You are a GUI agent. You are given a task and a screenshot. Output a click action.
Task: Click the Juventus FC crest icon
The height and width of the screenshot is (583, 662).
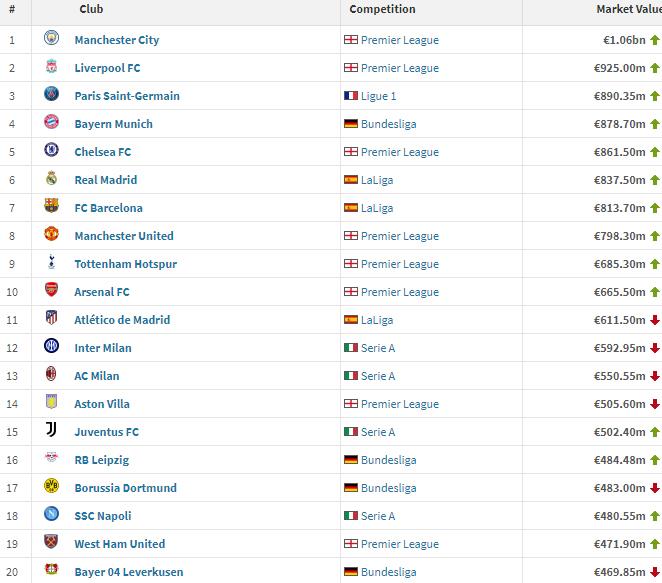tap(51, 431)
